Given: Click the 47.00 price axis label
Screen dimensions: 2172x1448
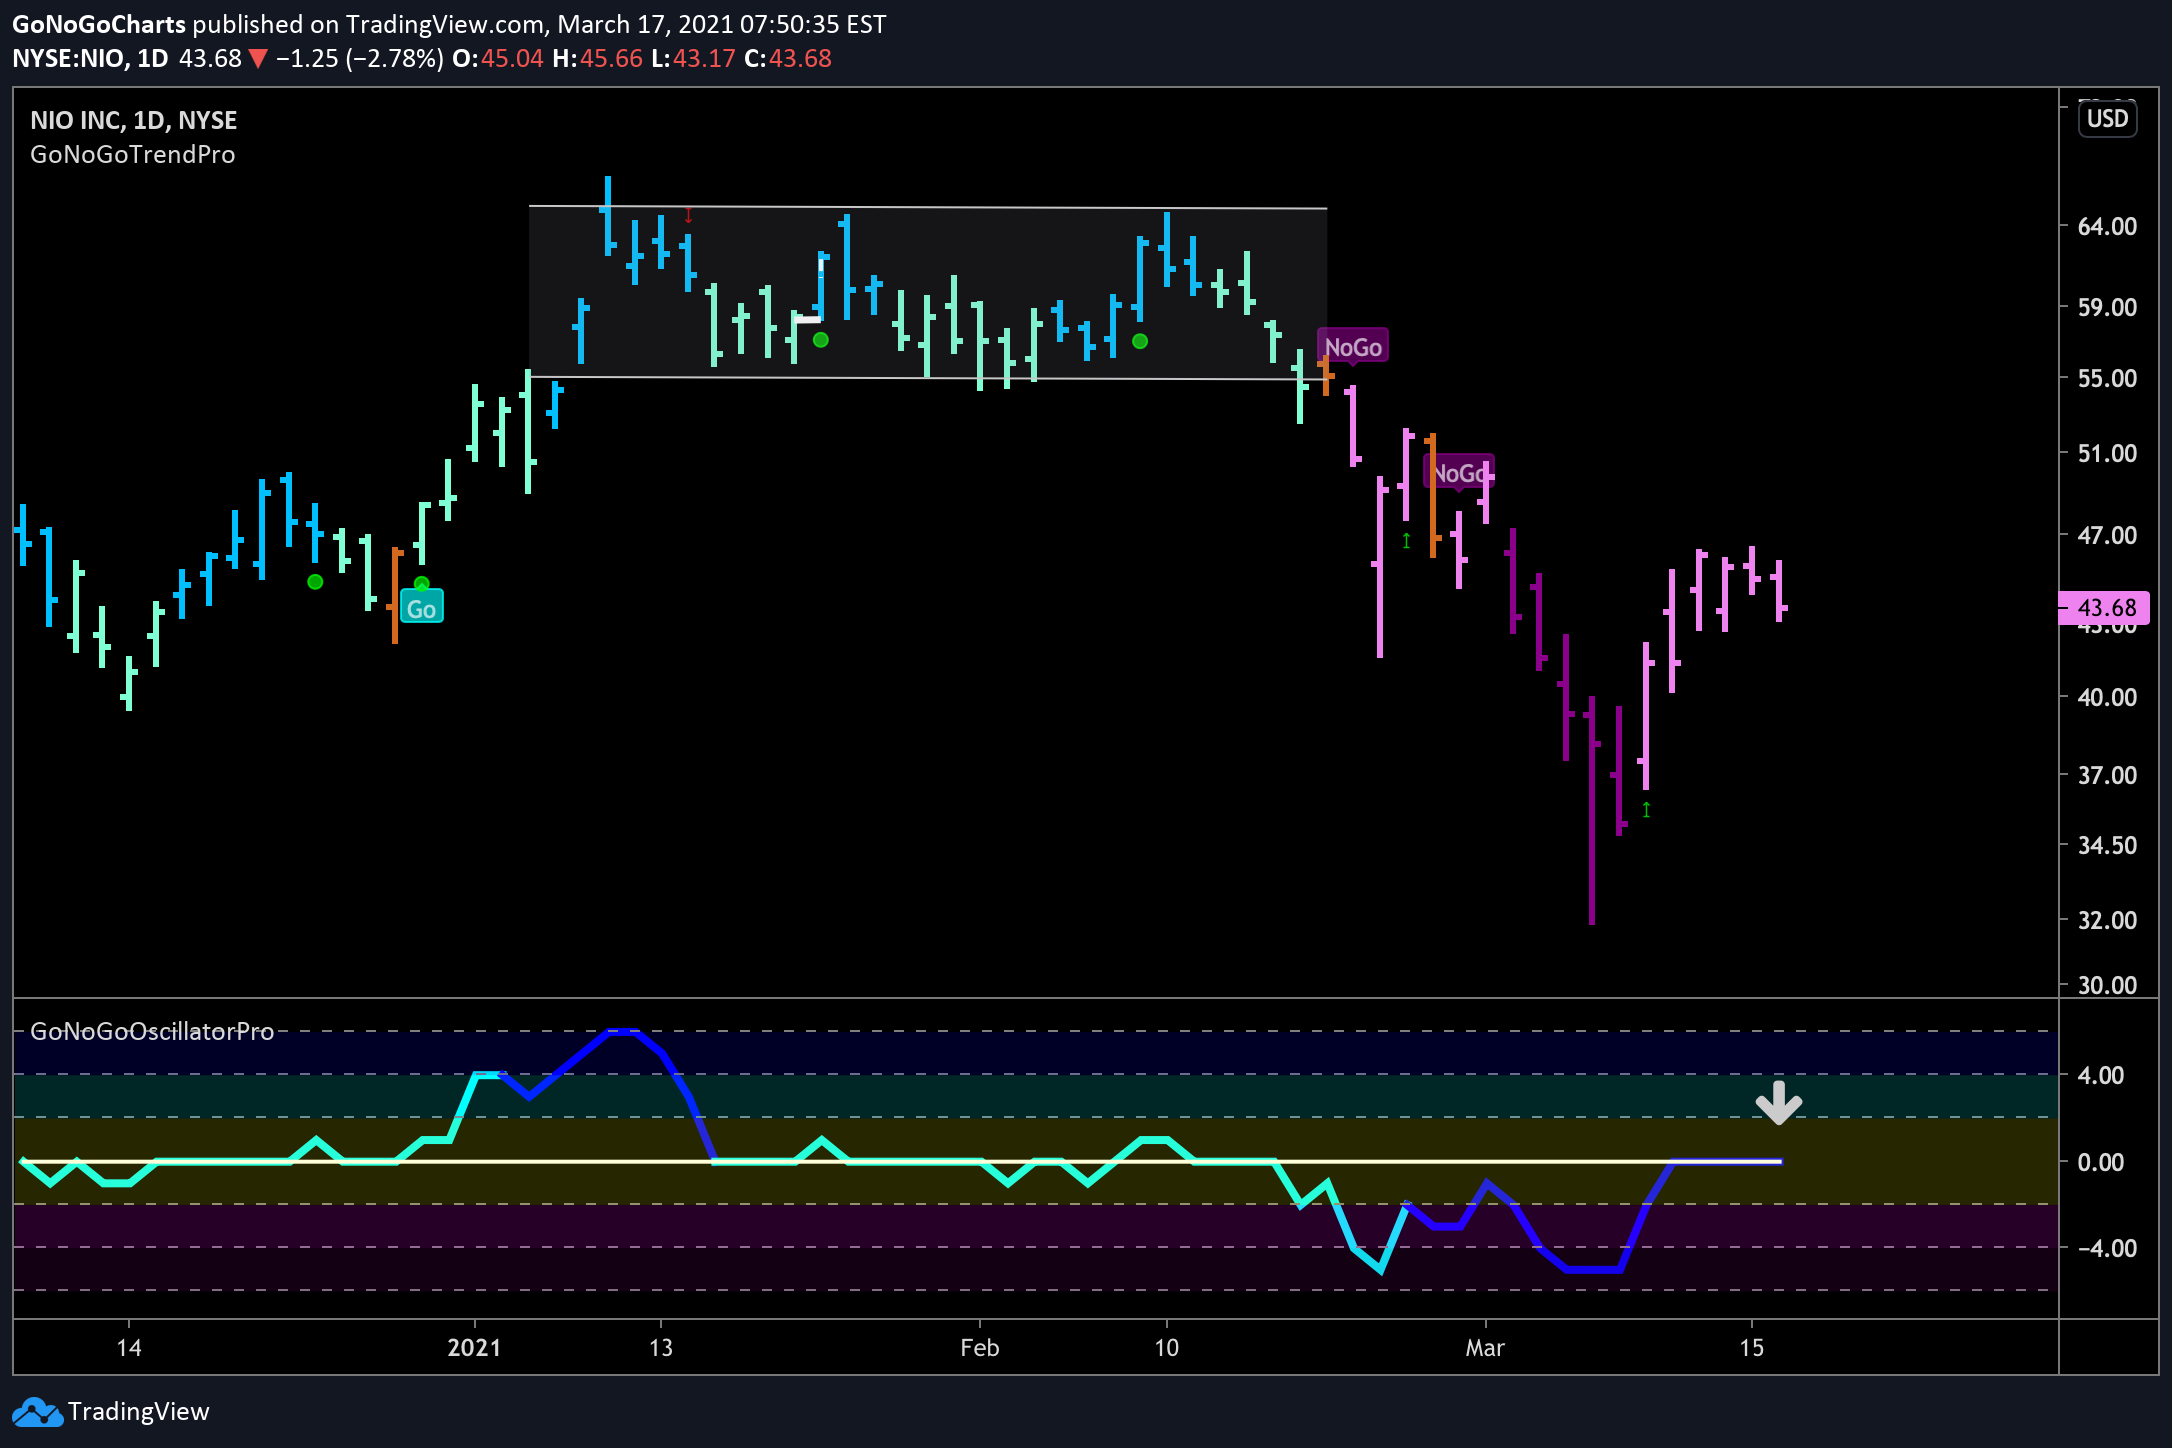Looking at the screenshot, I should point(2107,536).
